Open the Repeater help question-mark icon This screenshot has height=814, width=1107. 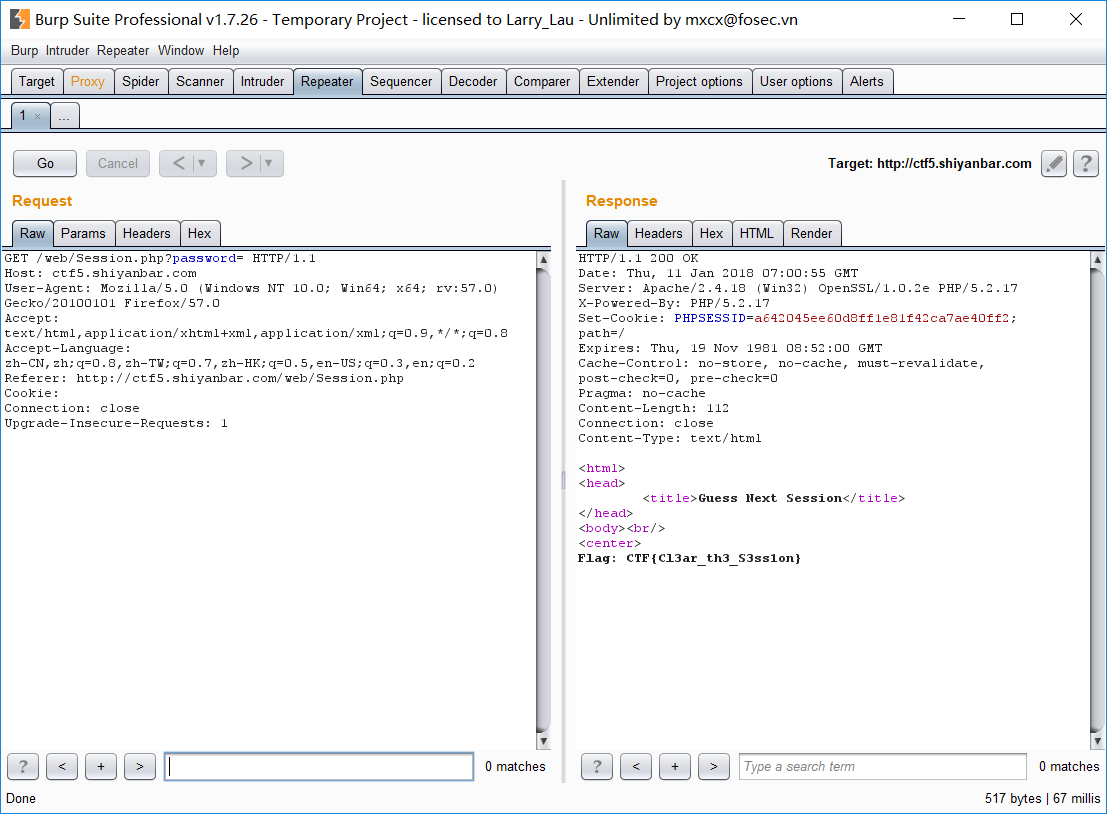tap(1086, 164)
